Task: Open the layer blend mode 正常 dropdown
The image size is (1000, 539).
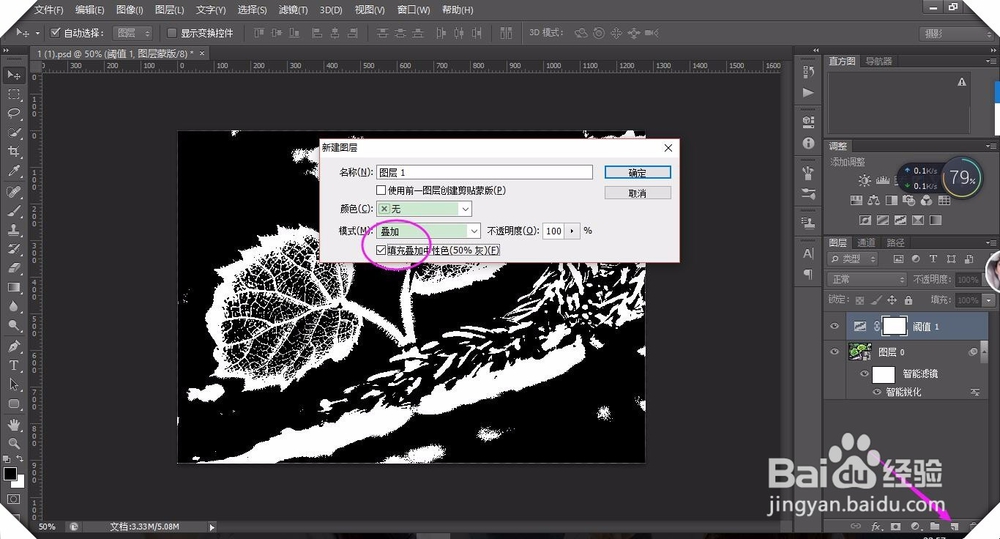Action: pos(867,279)
